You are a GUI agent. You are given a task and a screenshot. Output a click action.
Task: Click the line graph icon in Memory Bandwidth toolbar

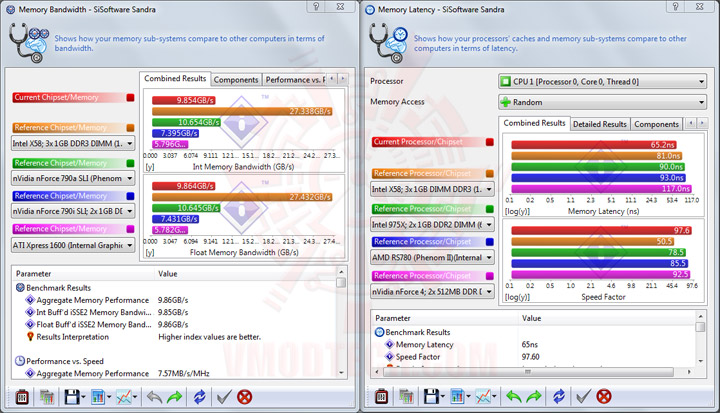(x=124, y=396)
